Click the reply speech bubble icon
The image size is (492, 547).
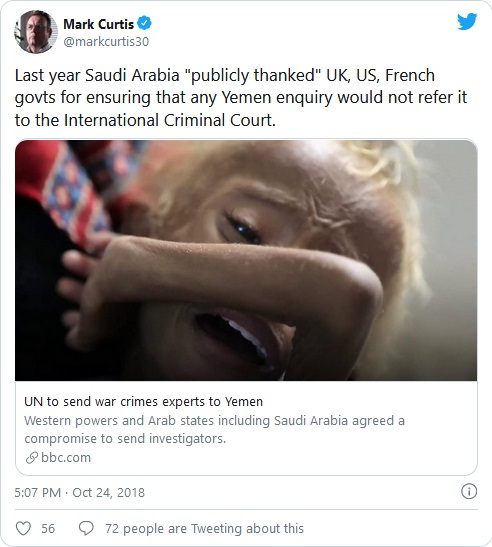coord(86,528)
